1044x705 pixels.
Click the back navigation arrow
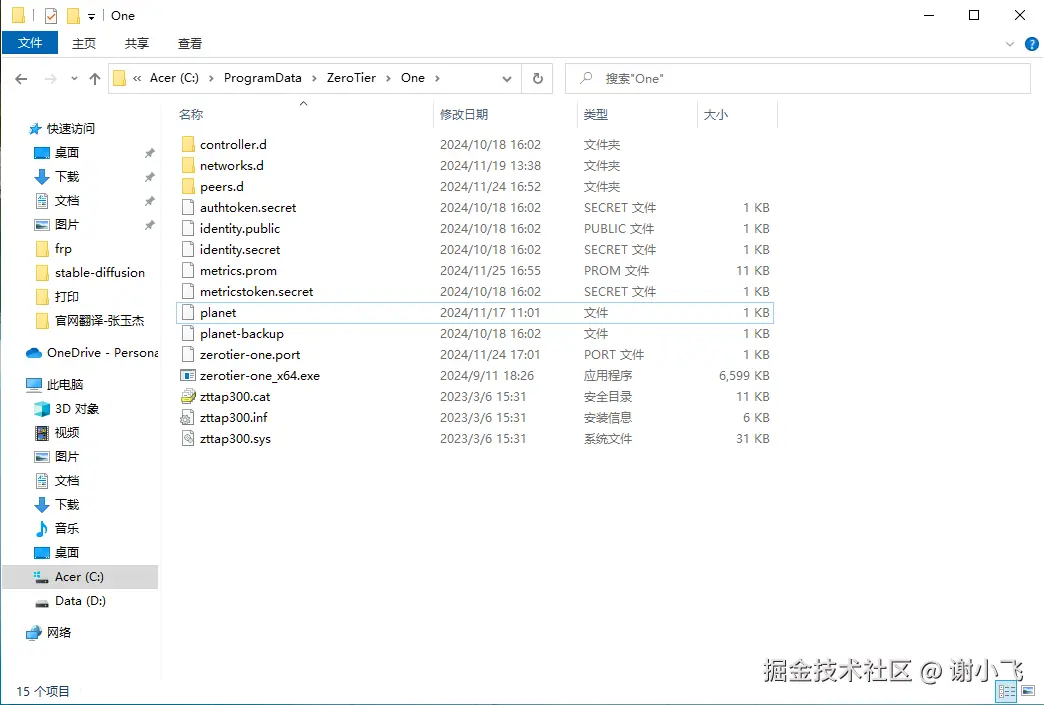[20, 78]
